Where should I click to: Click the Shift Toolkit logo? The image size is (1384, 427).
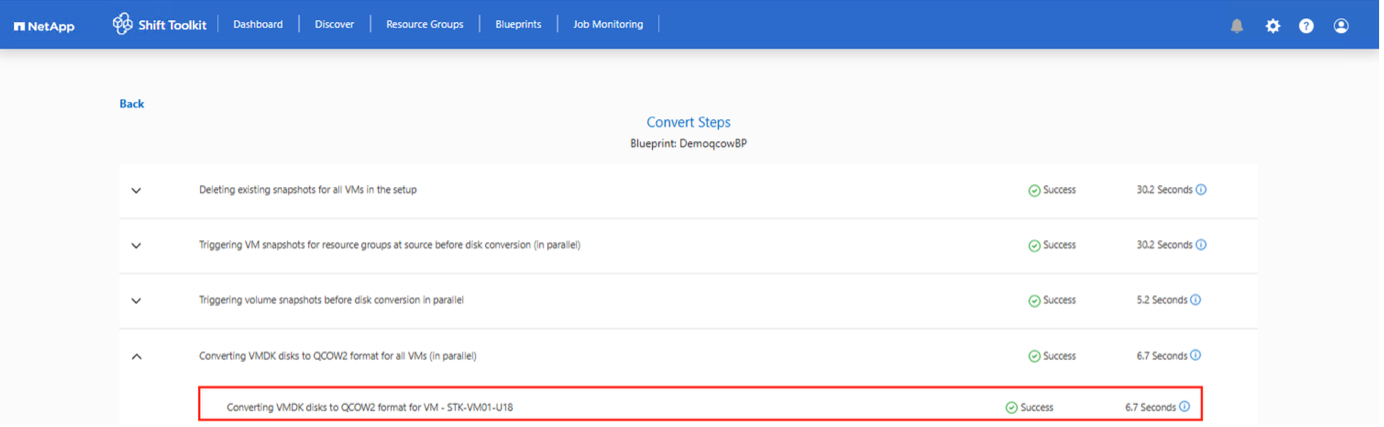click(x=160, y=24)
